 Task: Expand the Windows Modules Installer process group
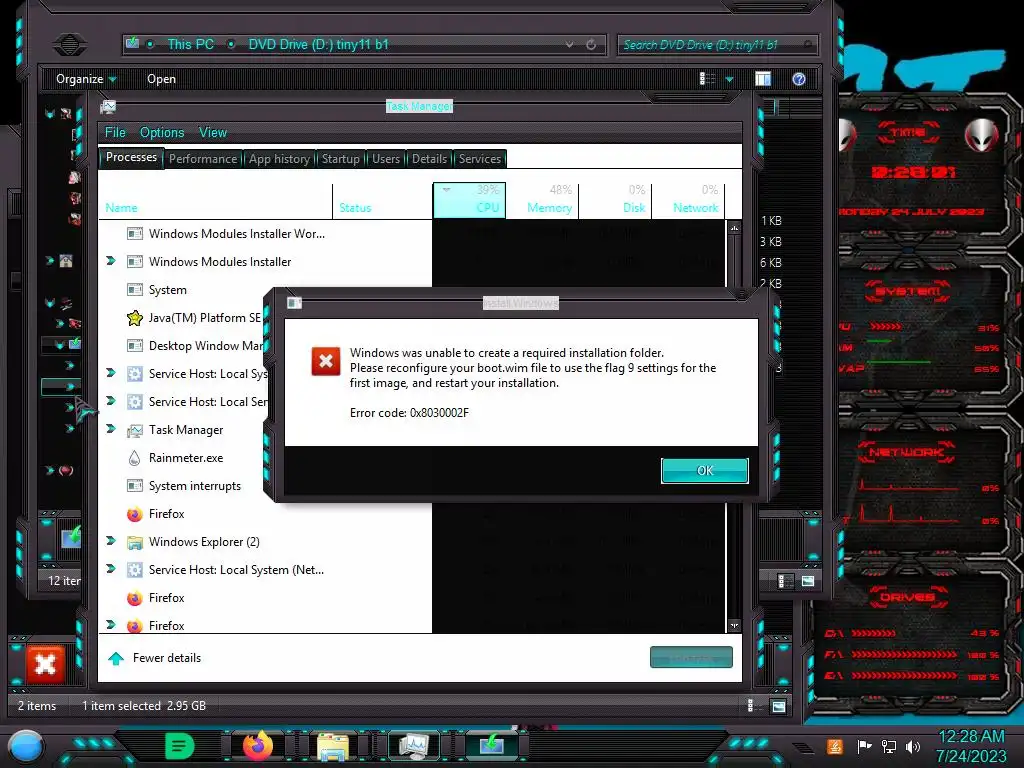click(x=111, y=261)
